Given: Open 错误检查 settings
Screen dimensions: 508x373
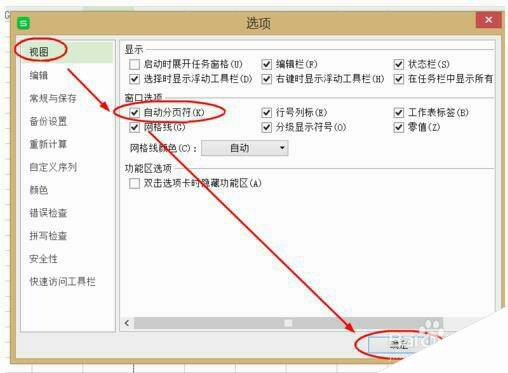Looking at the screenshot, I should 48,213.
